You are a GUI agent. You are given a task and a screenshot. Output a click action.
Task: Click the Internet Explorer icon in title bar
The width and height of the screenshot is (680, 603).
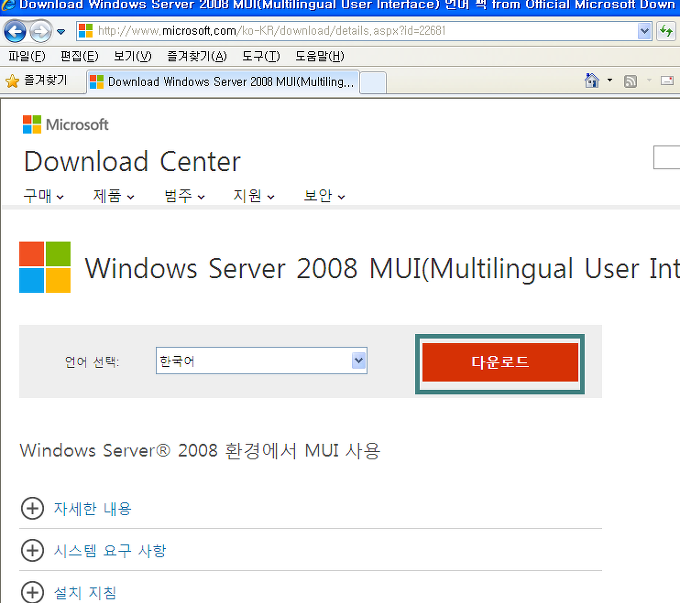pos(8,4)
